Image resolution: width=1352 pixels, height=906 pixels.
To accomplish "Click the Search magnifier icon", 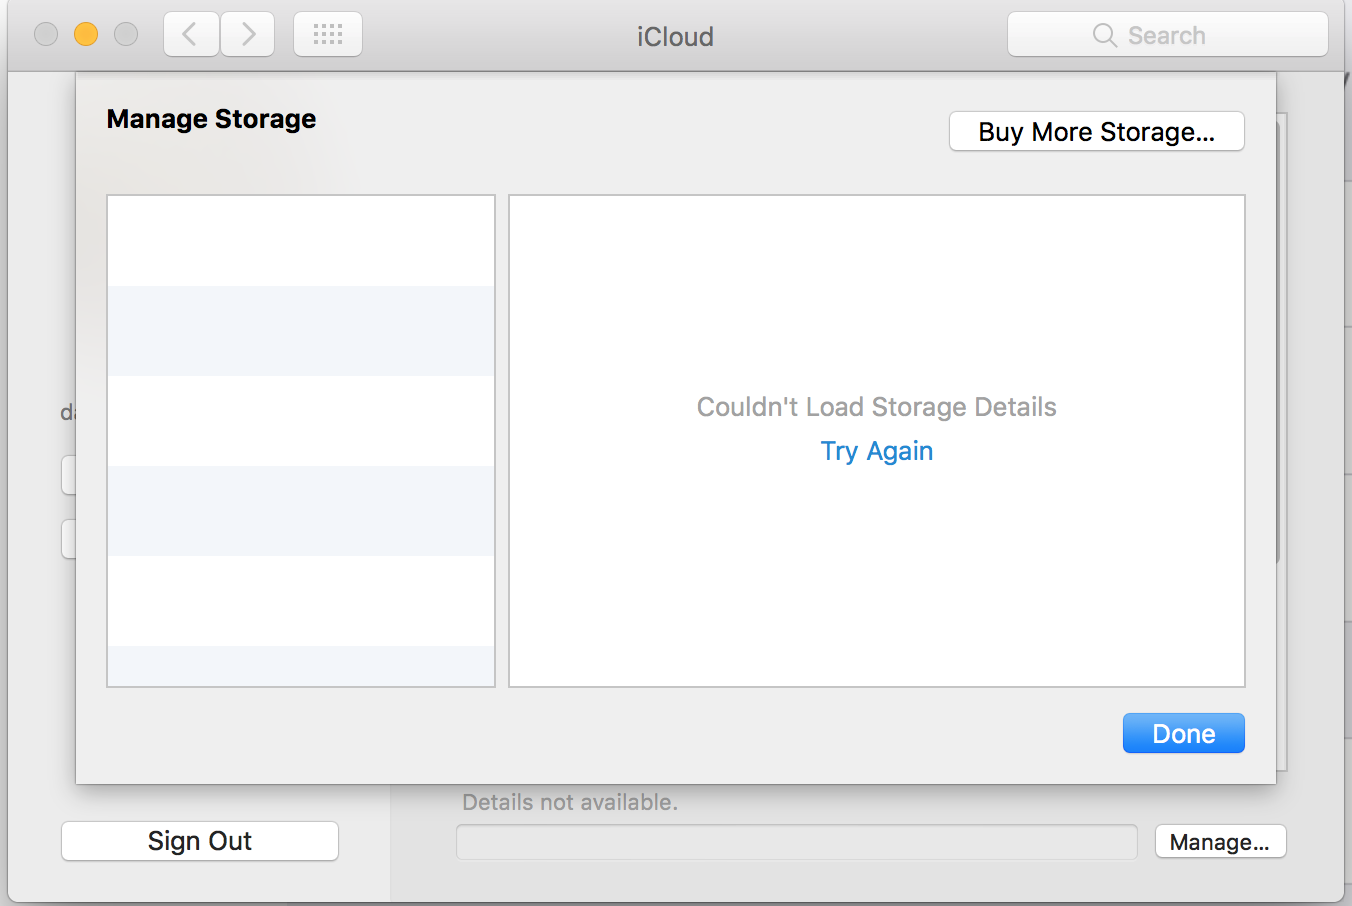I will [x=1104, y=35].
